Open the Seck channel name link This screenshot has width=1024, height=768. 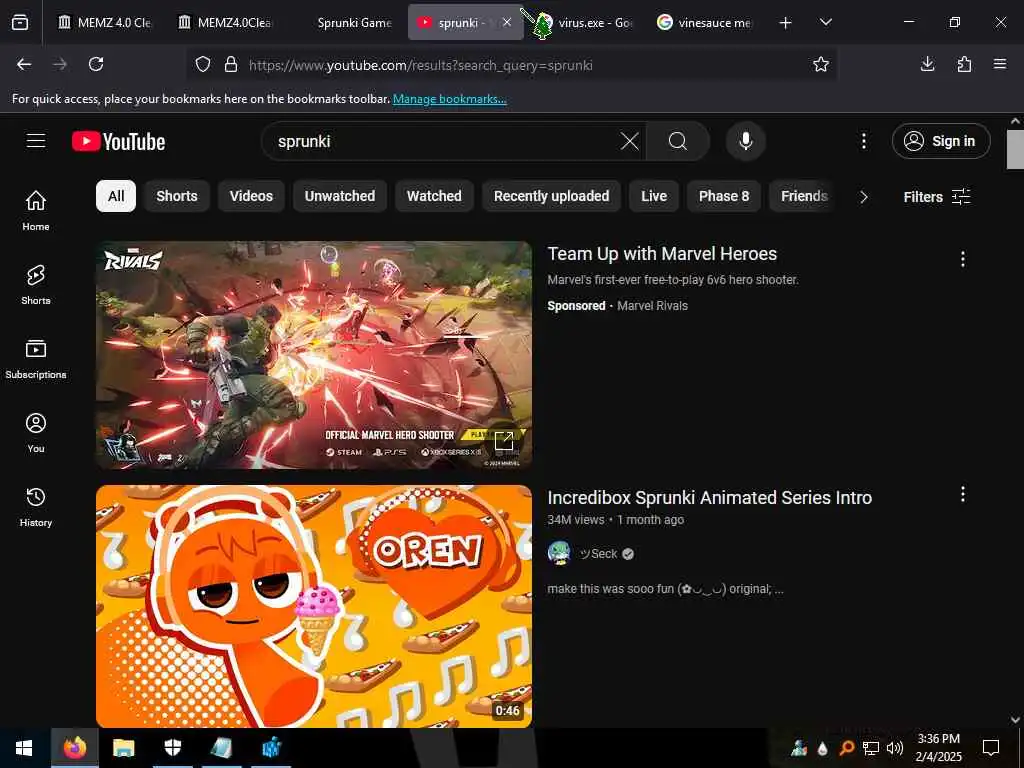tap(599, 554)
